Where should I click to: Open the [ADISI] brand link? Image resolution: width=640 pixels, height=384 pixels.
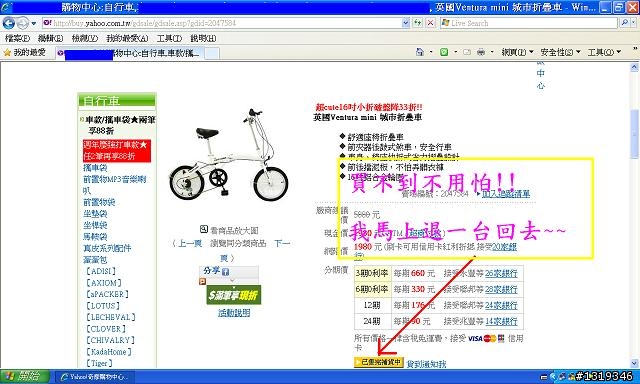(101, 271)
